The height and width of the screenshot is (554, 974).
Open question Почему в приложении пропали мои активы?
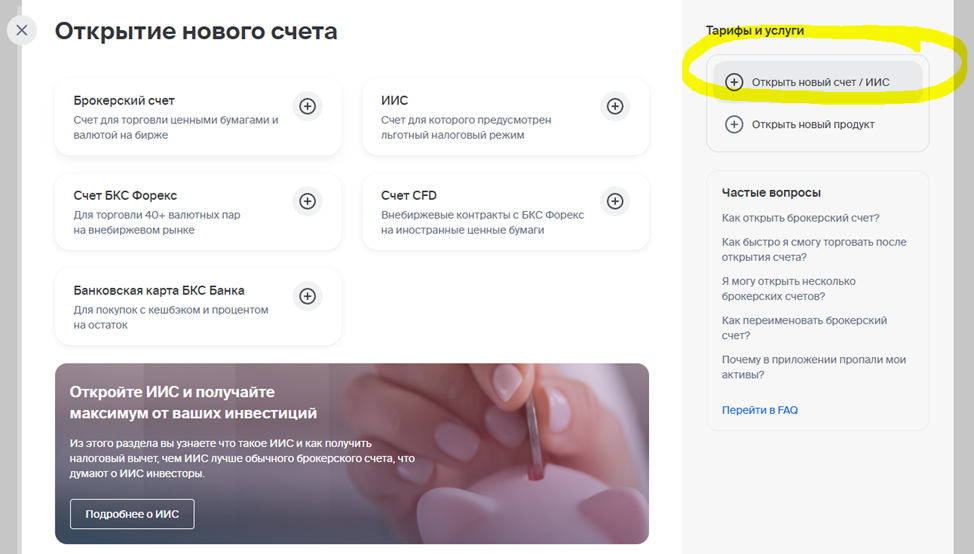(814, 367)
